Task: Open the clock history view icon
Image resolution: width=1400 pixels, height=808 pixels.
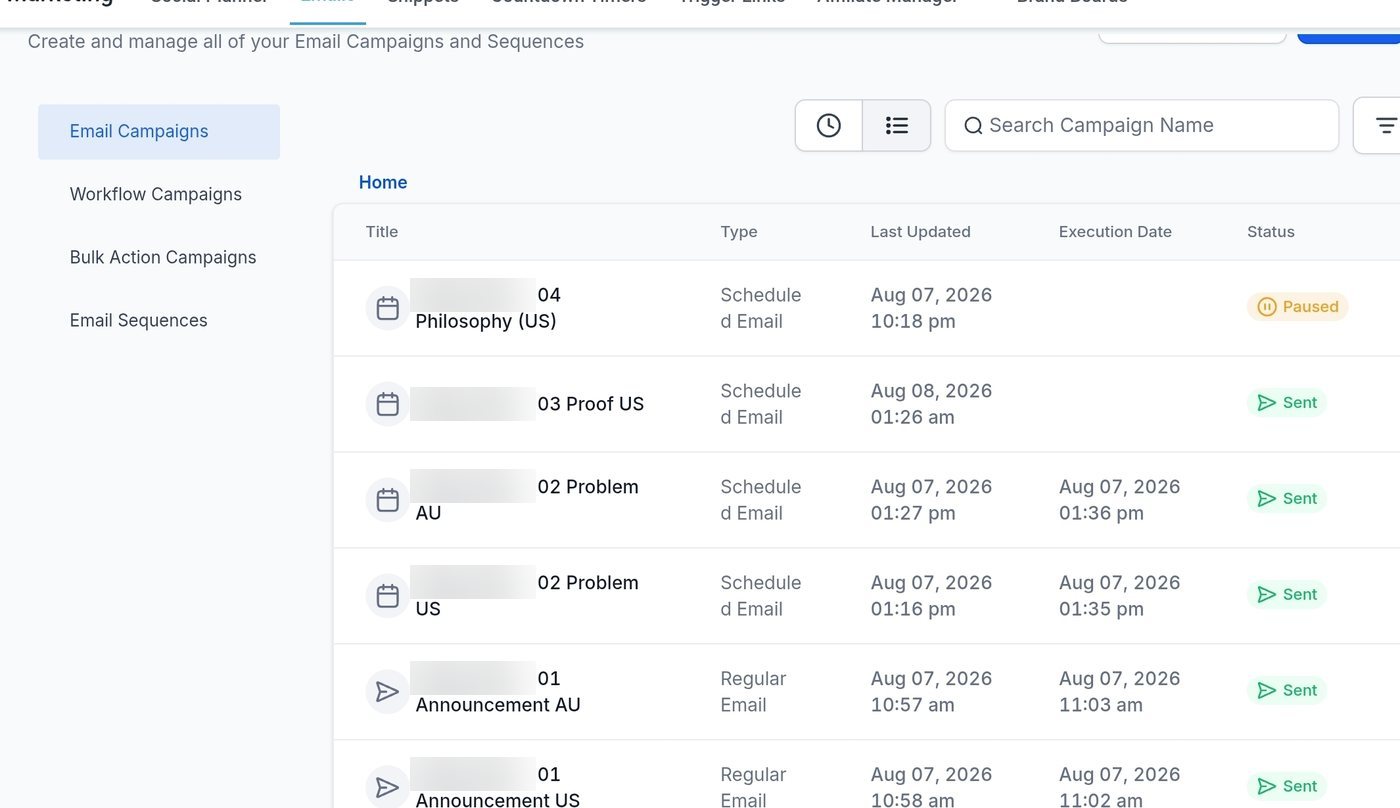Action: click(x=829, y=126)
